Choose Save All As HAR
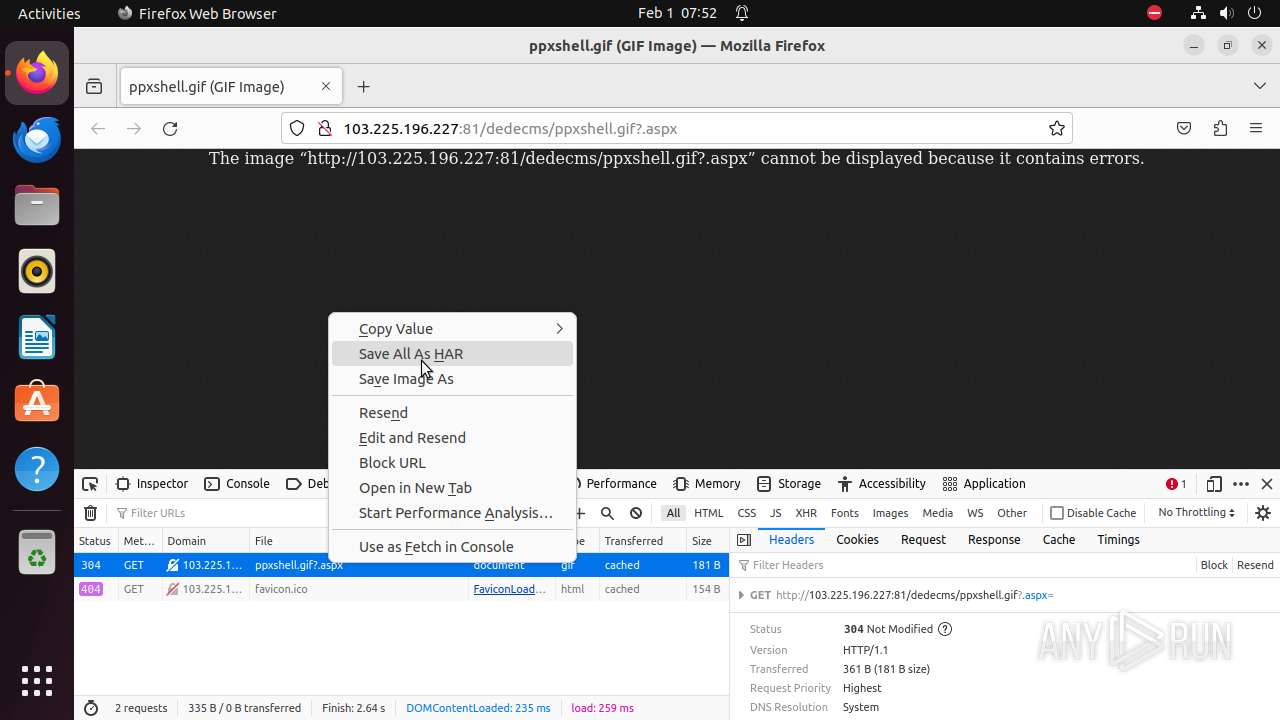1280x720 pixels. (452, 354)
